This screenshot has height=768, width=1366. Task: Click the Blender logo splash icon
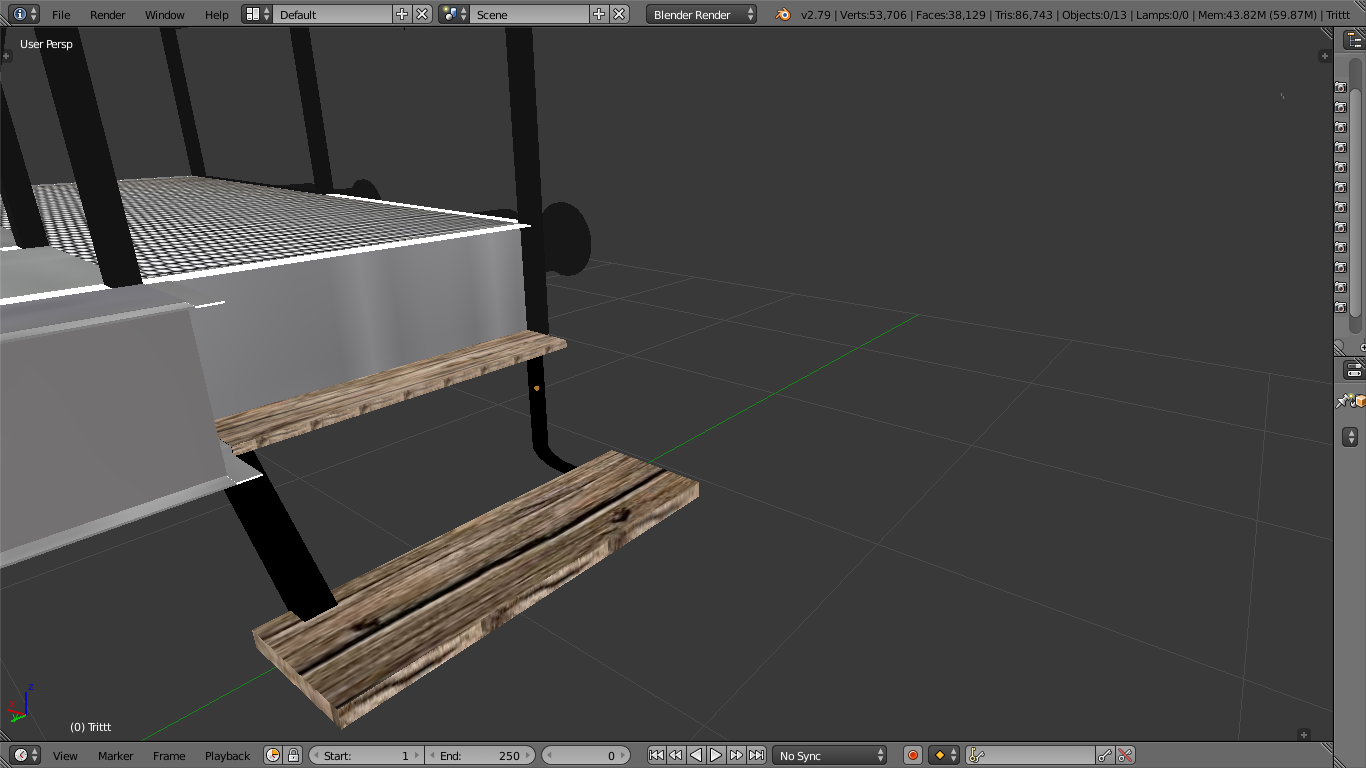point(783,14)
